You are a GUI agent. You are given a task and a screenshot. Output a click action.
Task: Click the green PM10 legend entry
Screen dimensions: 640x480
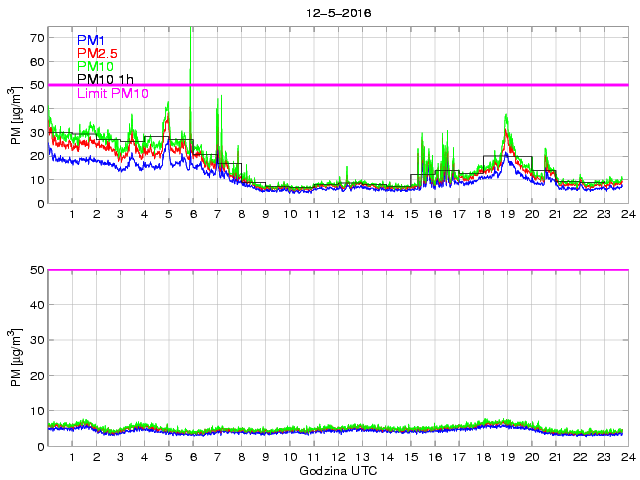click(x=95, y=66)
